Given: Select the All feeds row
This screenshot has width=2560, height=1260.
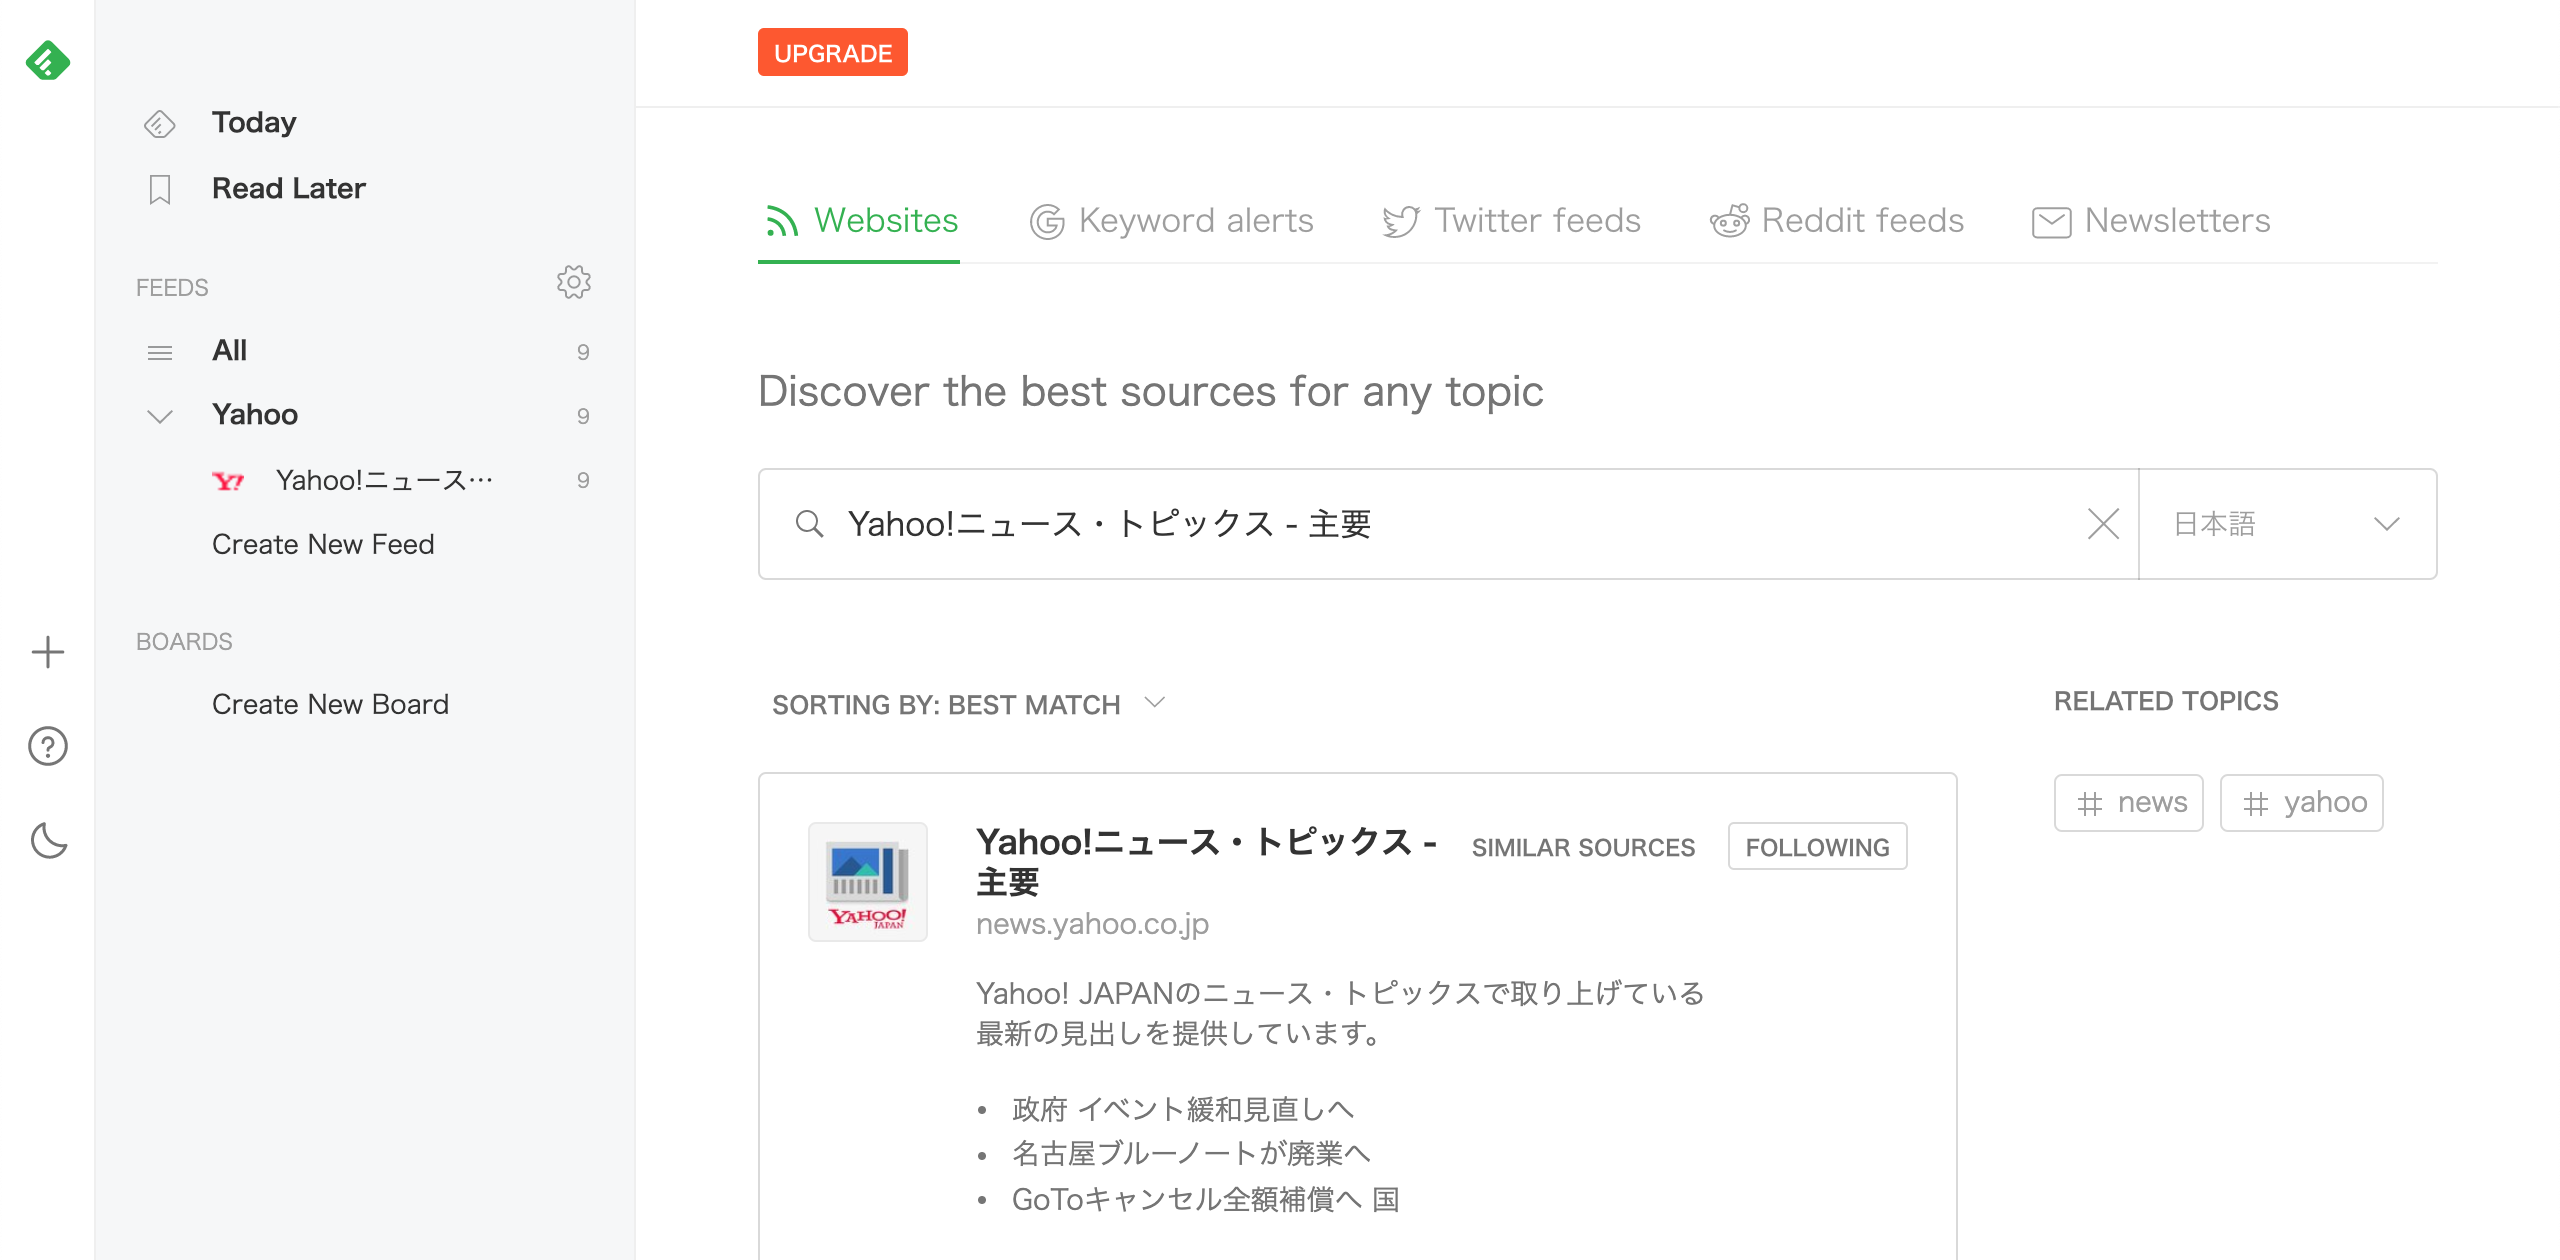Looking at the screenshot, I should [366, 351].
